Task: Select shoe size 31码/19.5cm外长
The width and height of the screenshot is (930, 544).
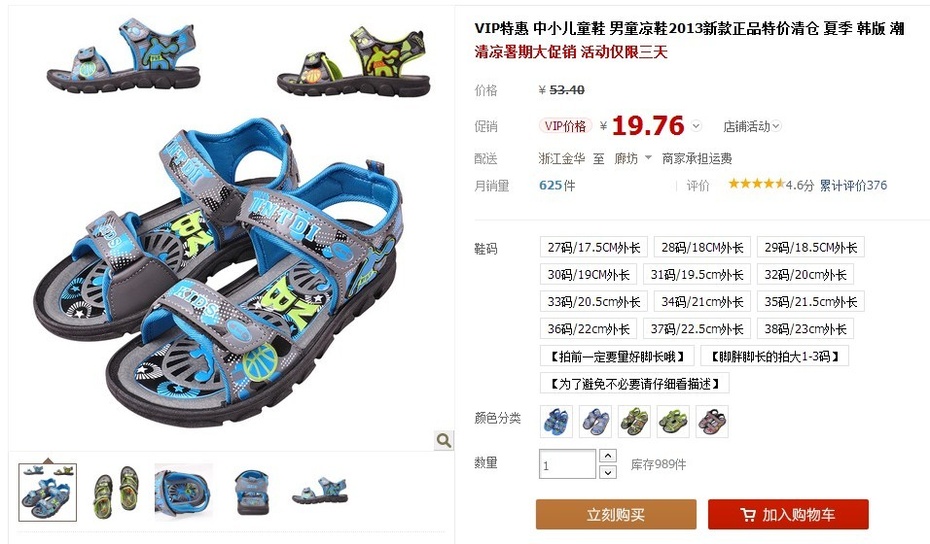Action: [x=697, y=275]
